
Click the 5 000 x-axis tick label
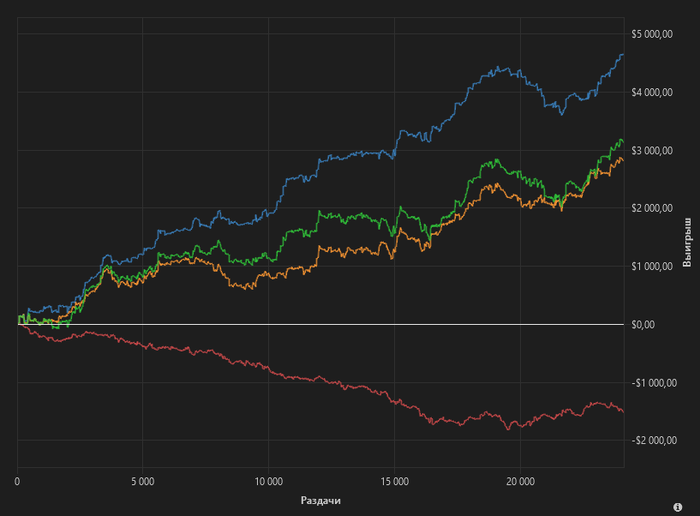point(143,482)
